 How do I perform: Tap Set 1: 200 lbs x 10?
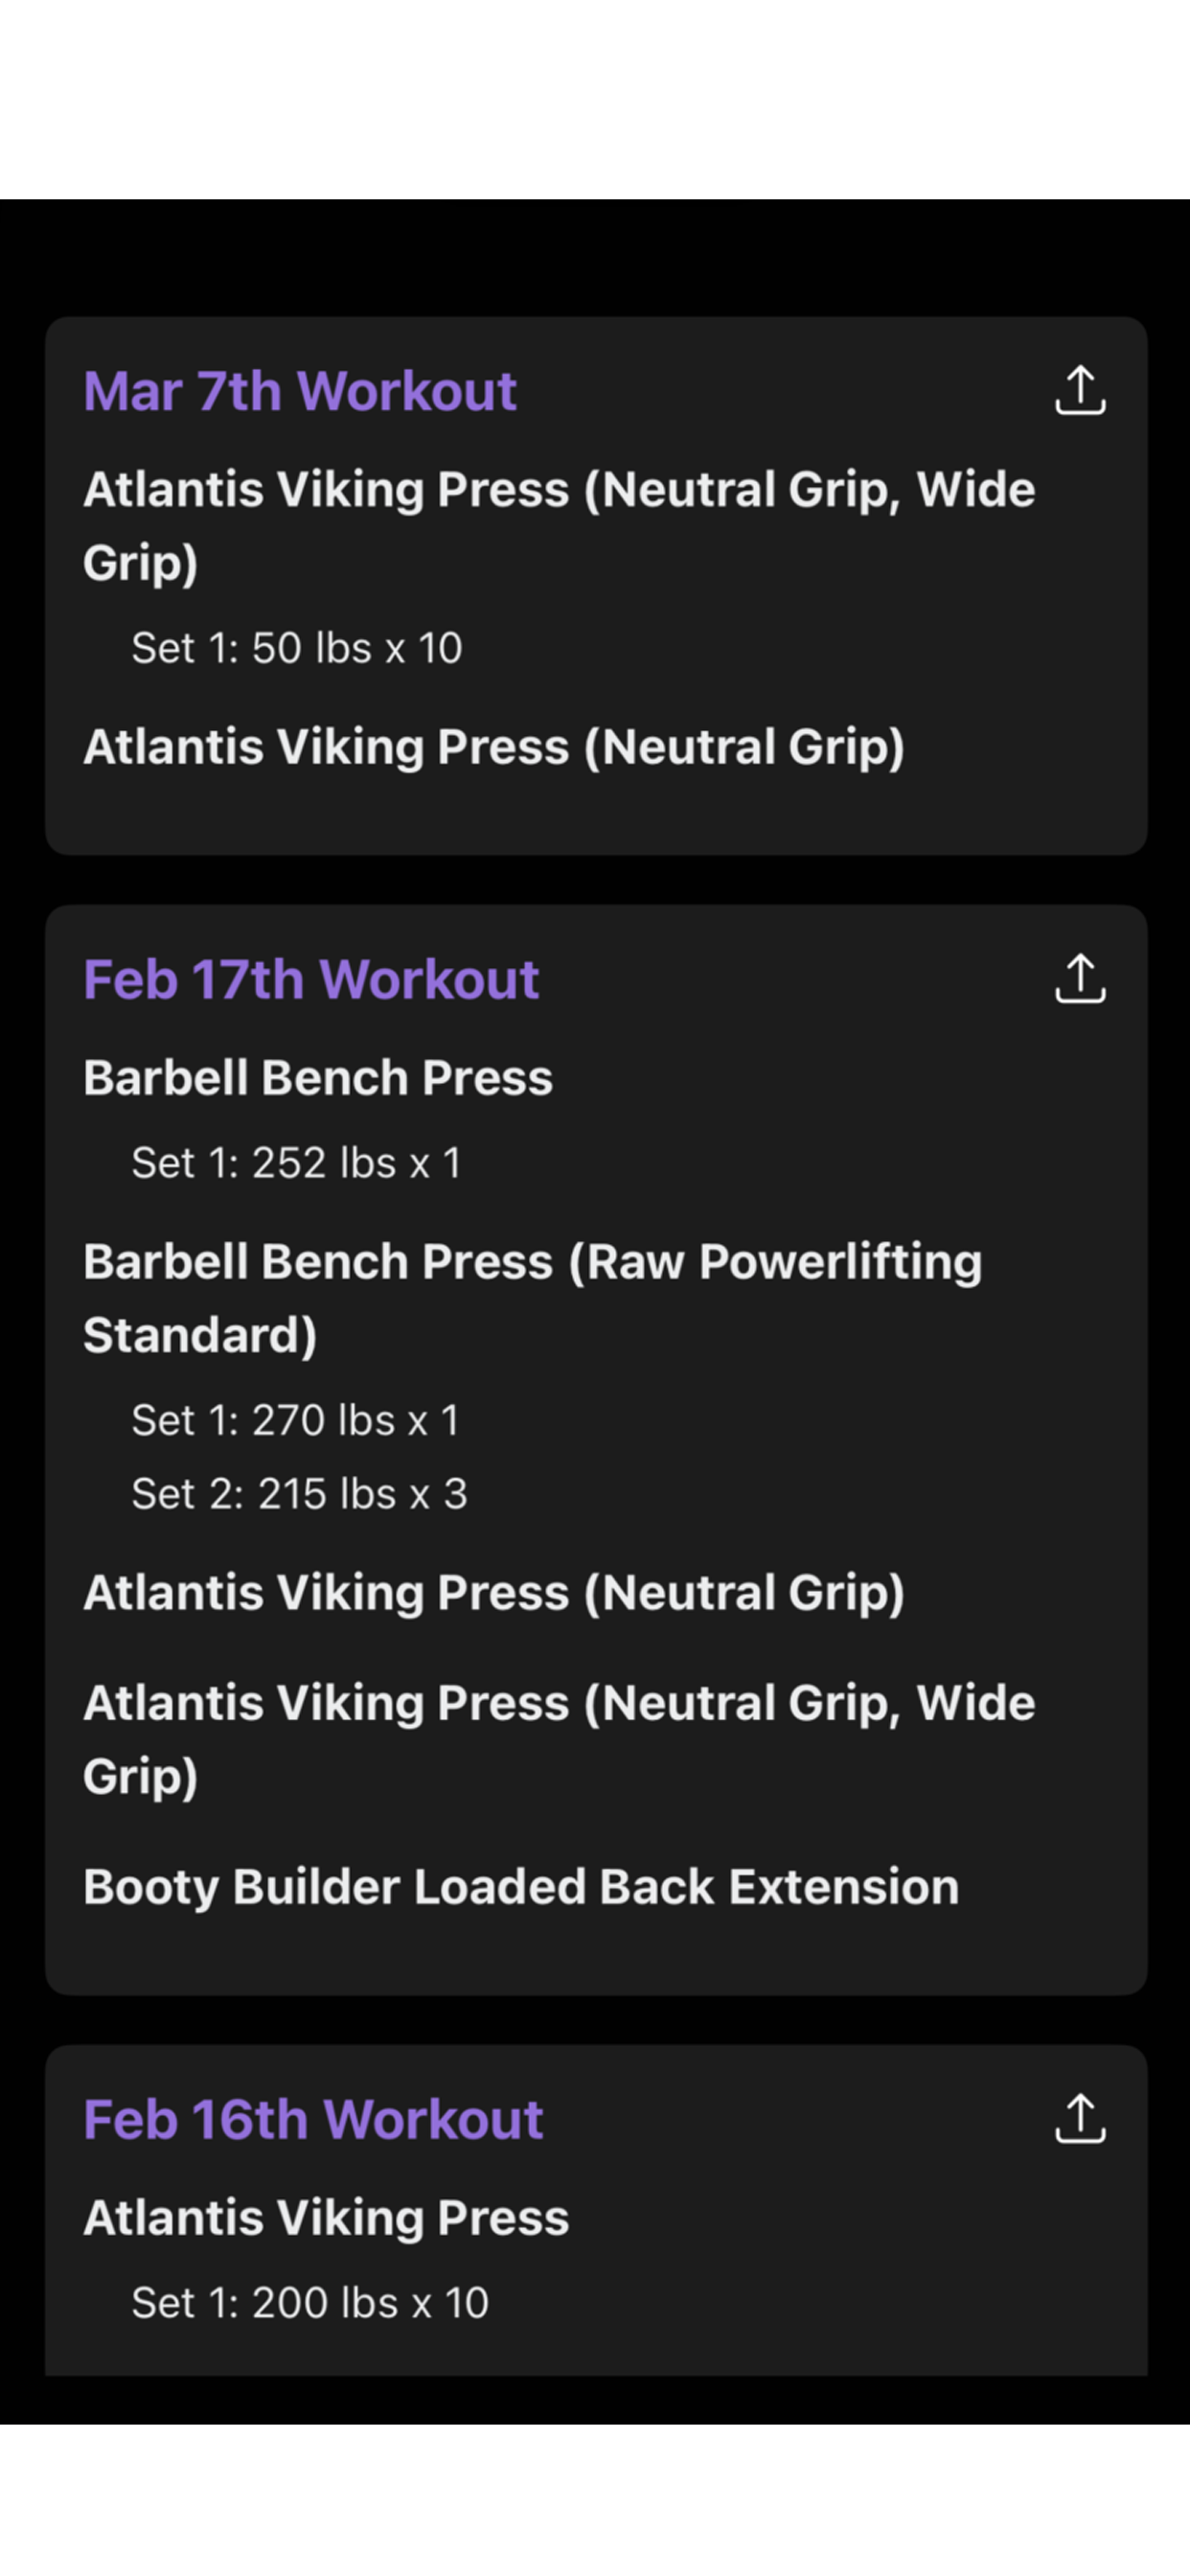(310, 2302)
